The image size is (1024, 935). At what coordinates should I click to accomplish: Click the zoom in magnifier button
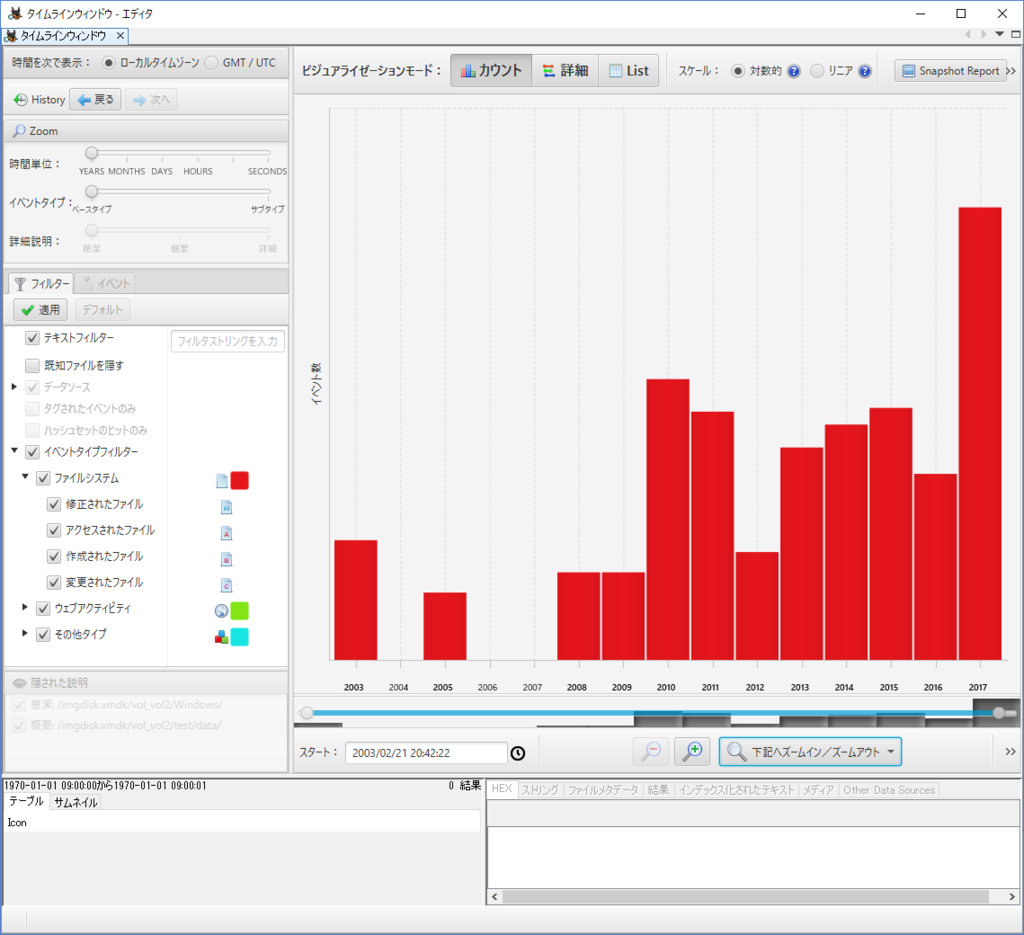pyautogui.click(x=692, y=752)
